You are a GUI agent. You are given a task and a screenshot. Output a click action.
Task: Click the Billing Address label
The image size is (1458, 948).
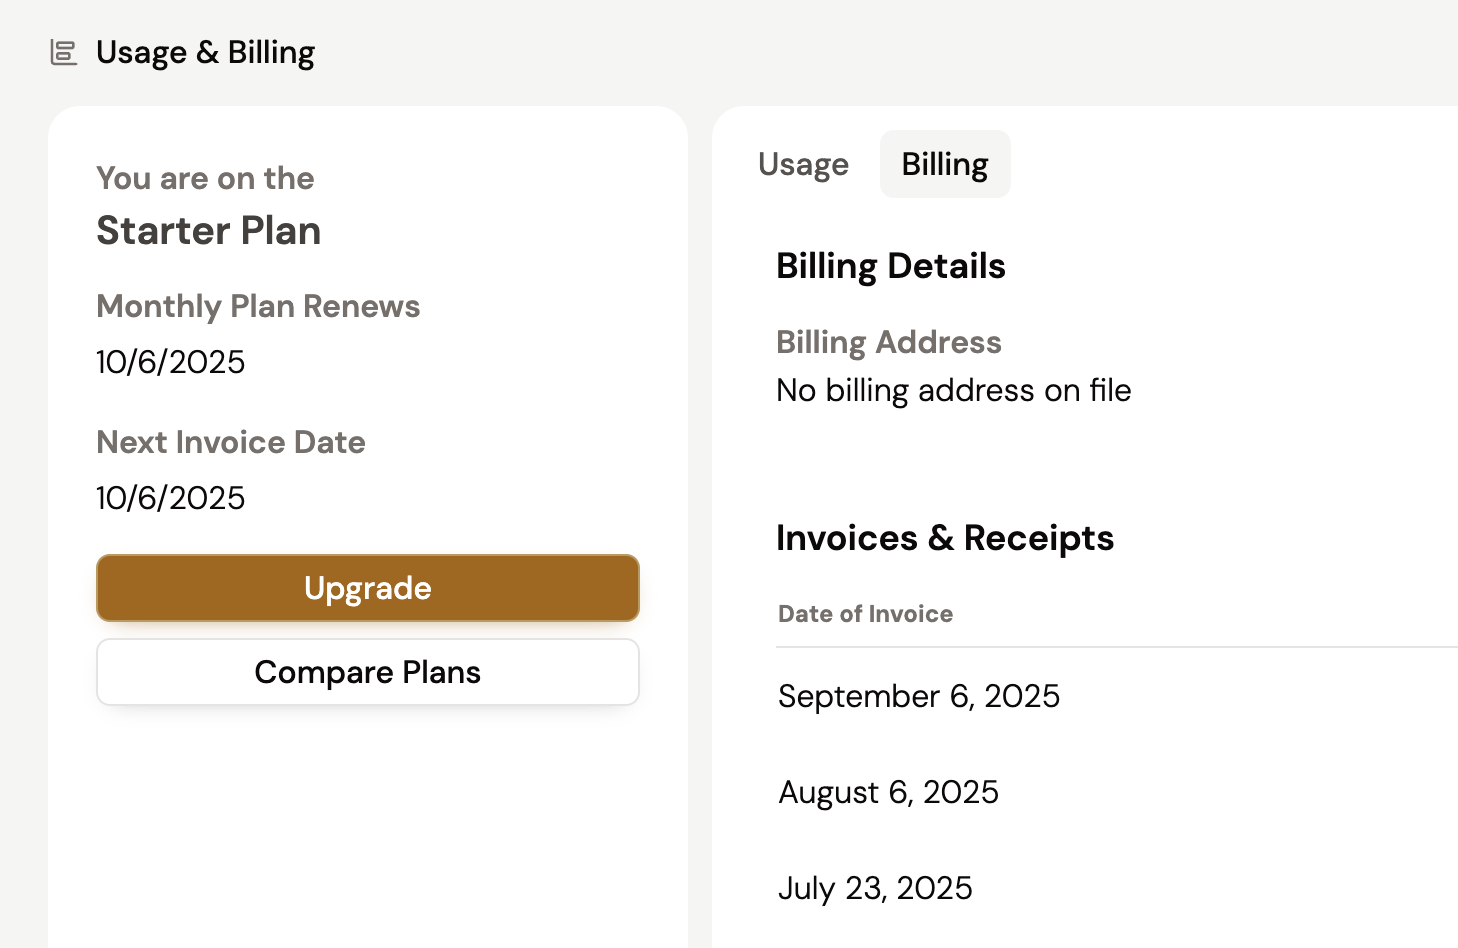(x=888, y=342)
